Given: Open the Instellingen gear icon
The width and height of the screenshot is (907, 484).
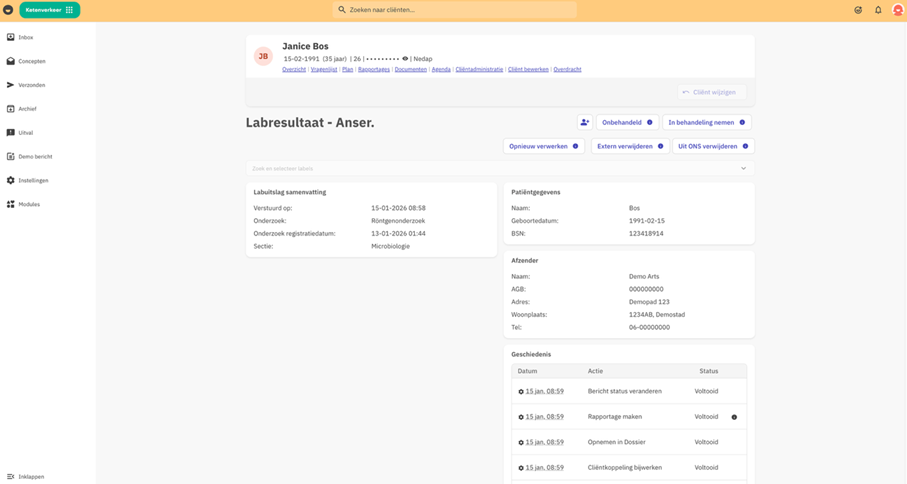Looking at the screenshot, I should pyautogui.click(x=10, y=180).
